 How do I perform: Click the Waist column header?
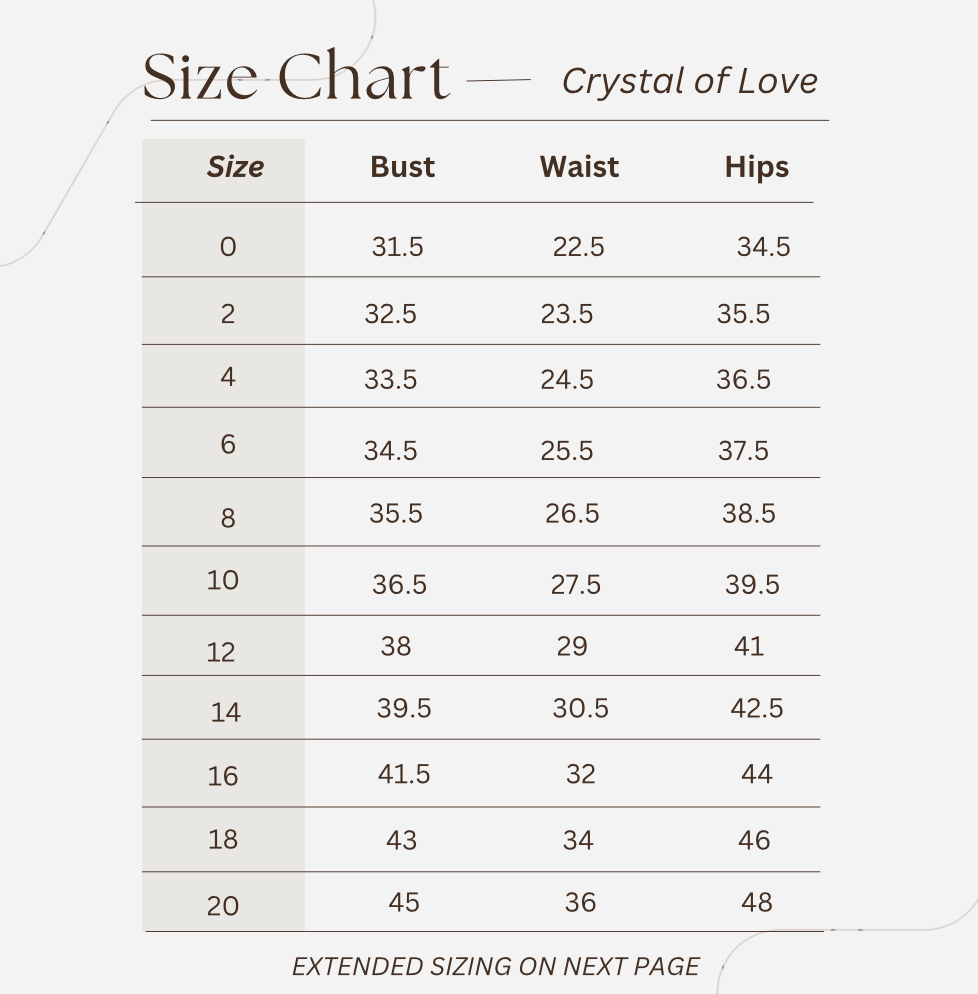click(579, 167)
